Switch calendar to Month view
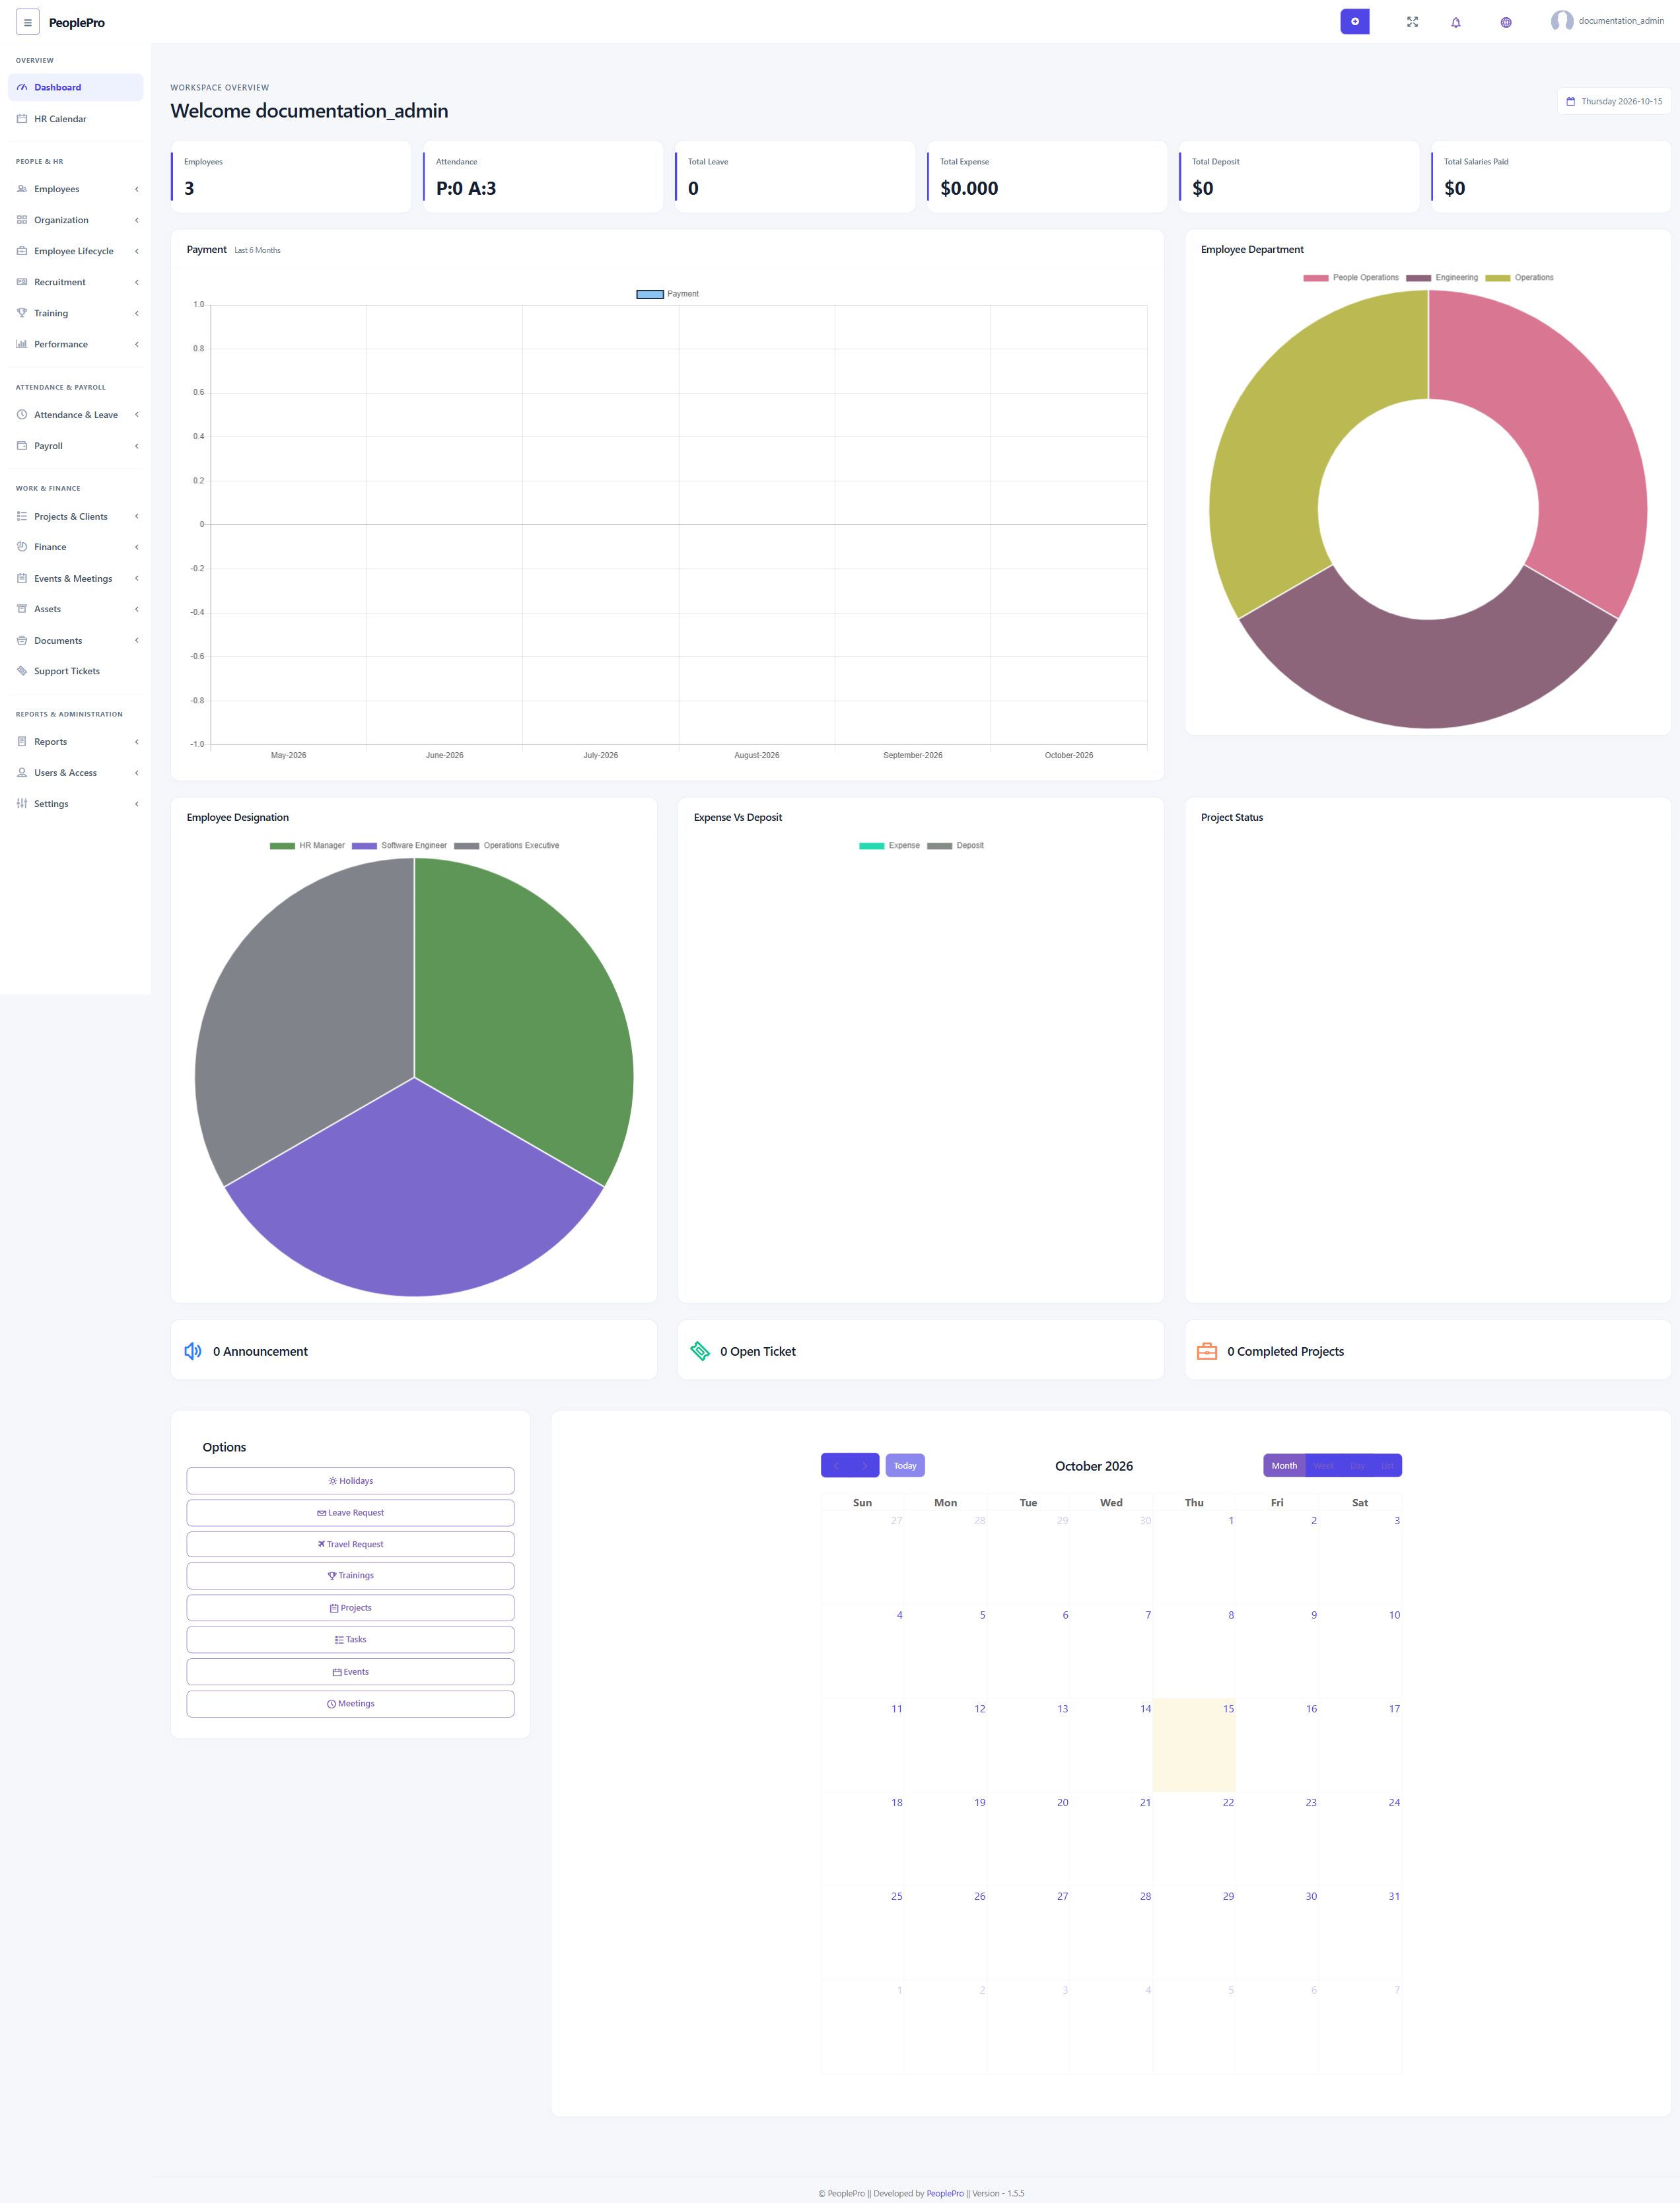Viewport: 1680px width, 2203px height. [1284, 1466]
